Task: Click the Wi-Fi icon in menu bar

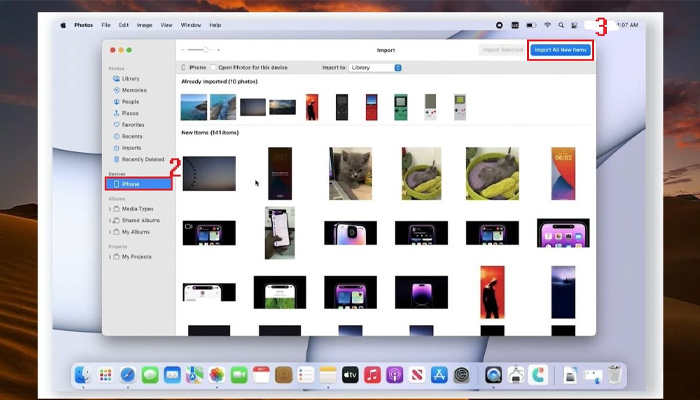Action: tap(547, 25)
